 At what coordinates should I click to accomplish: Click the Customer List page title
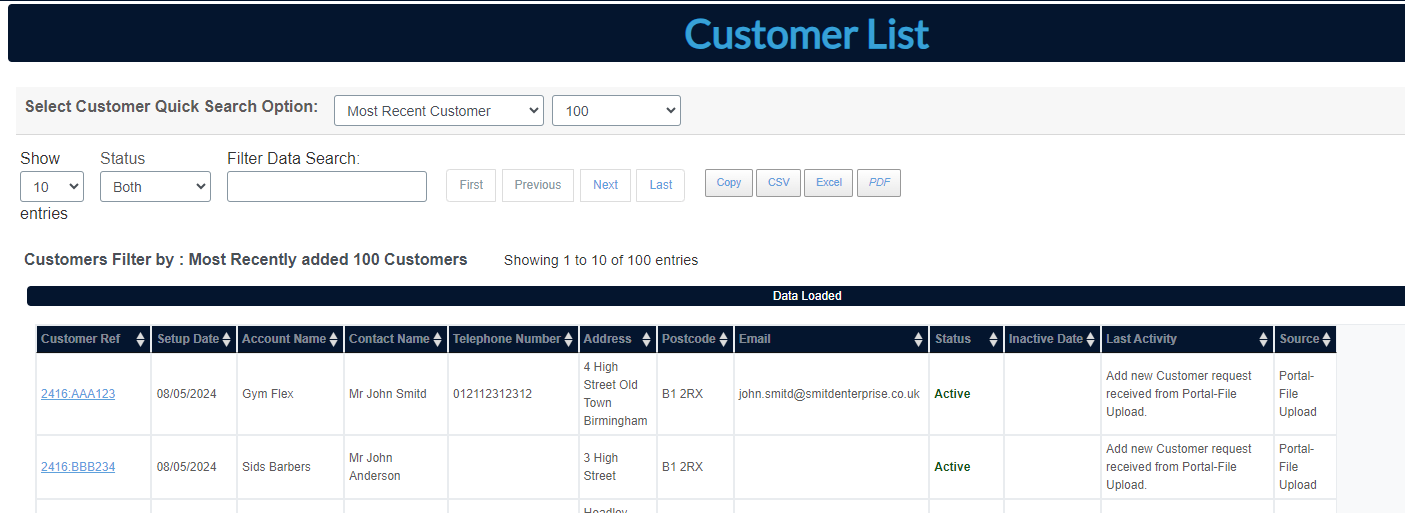click(806, 34)
